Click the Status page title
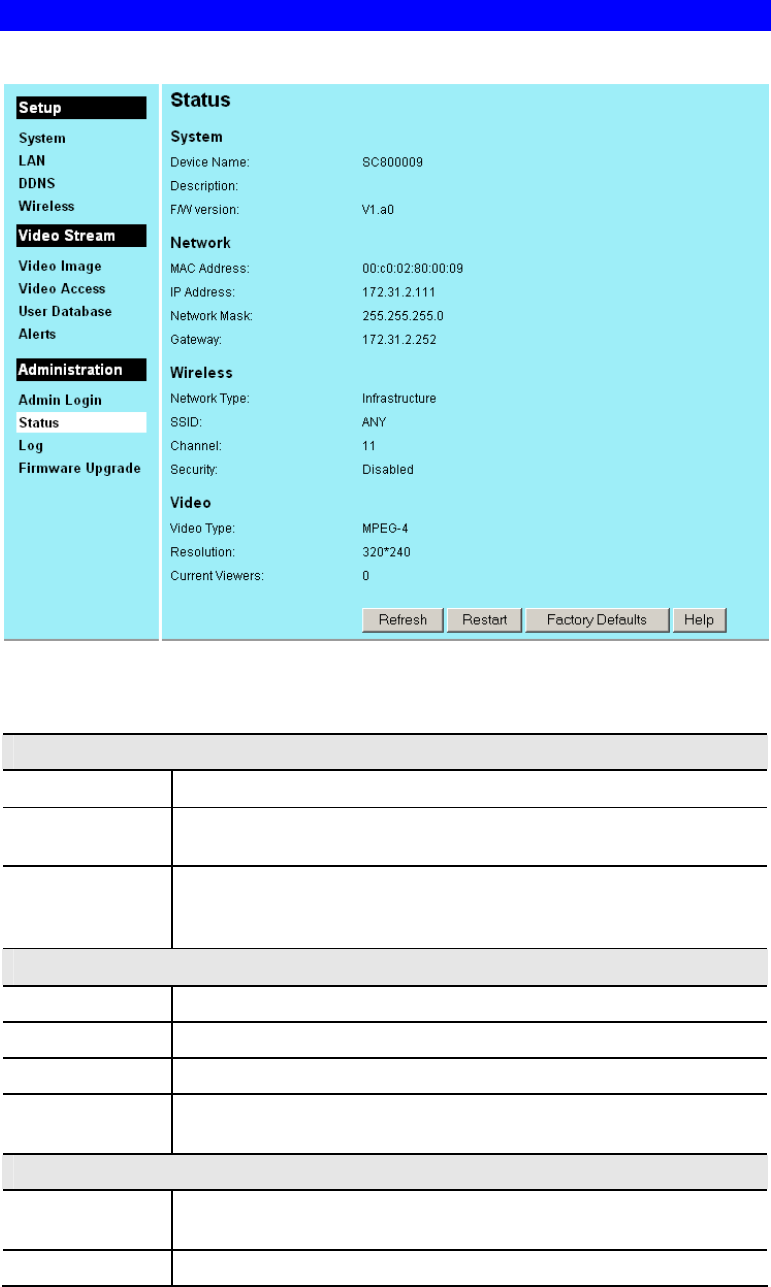This screenshot has width=771, height=1287. click(200, 100)
